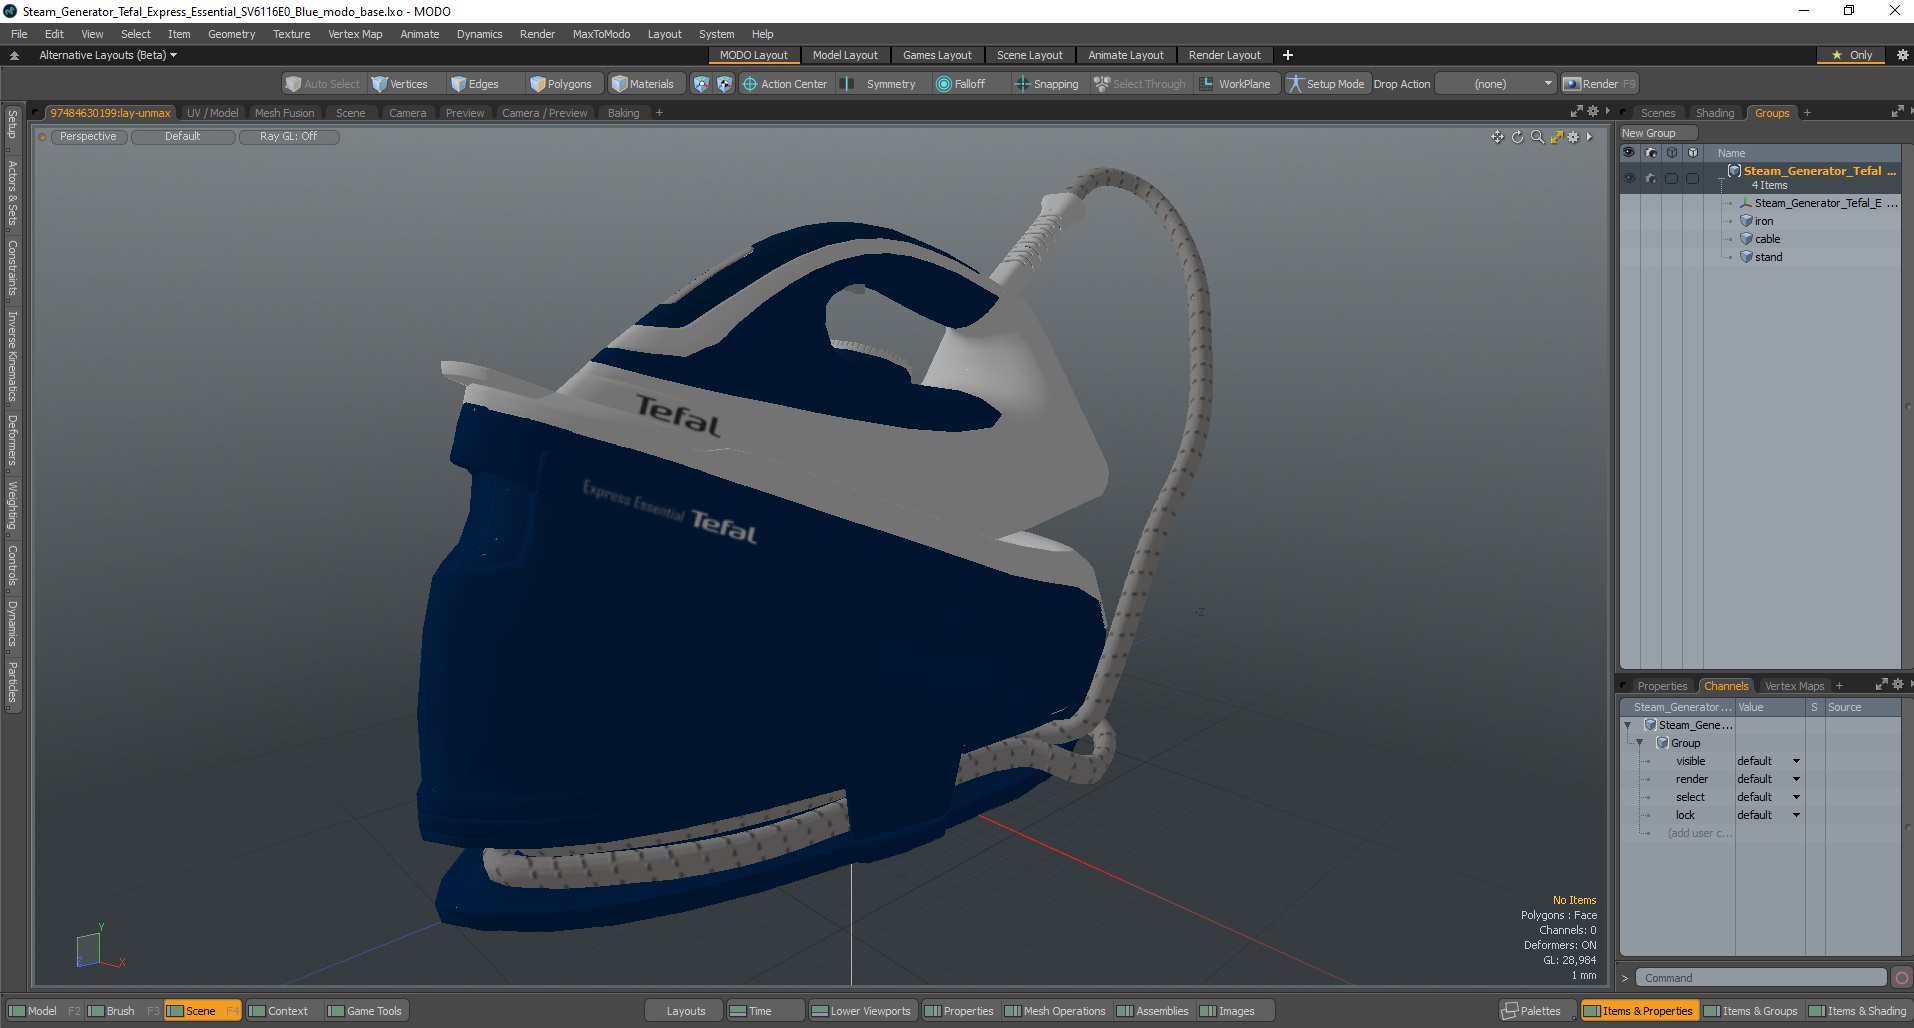The width and height of the screenshot is (1914, 1028).
Task: Toggle Ray GL: Off button
Action: tap(289, 137)
